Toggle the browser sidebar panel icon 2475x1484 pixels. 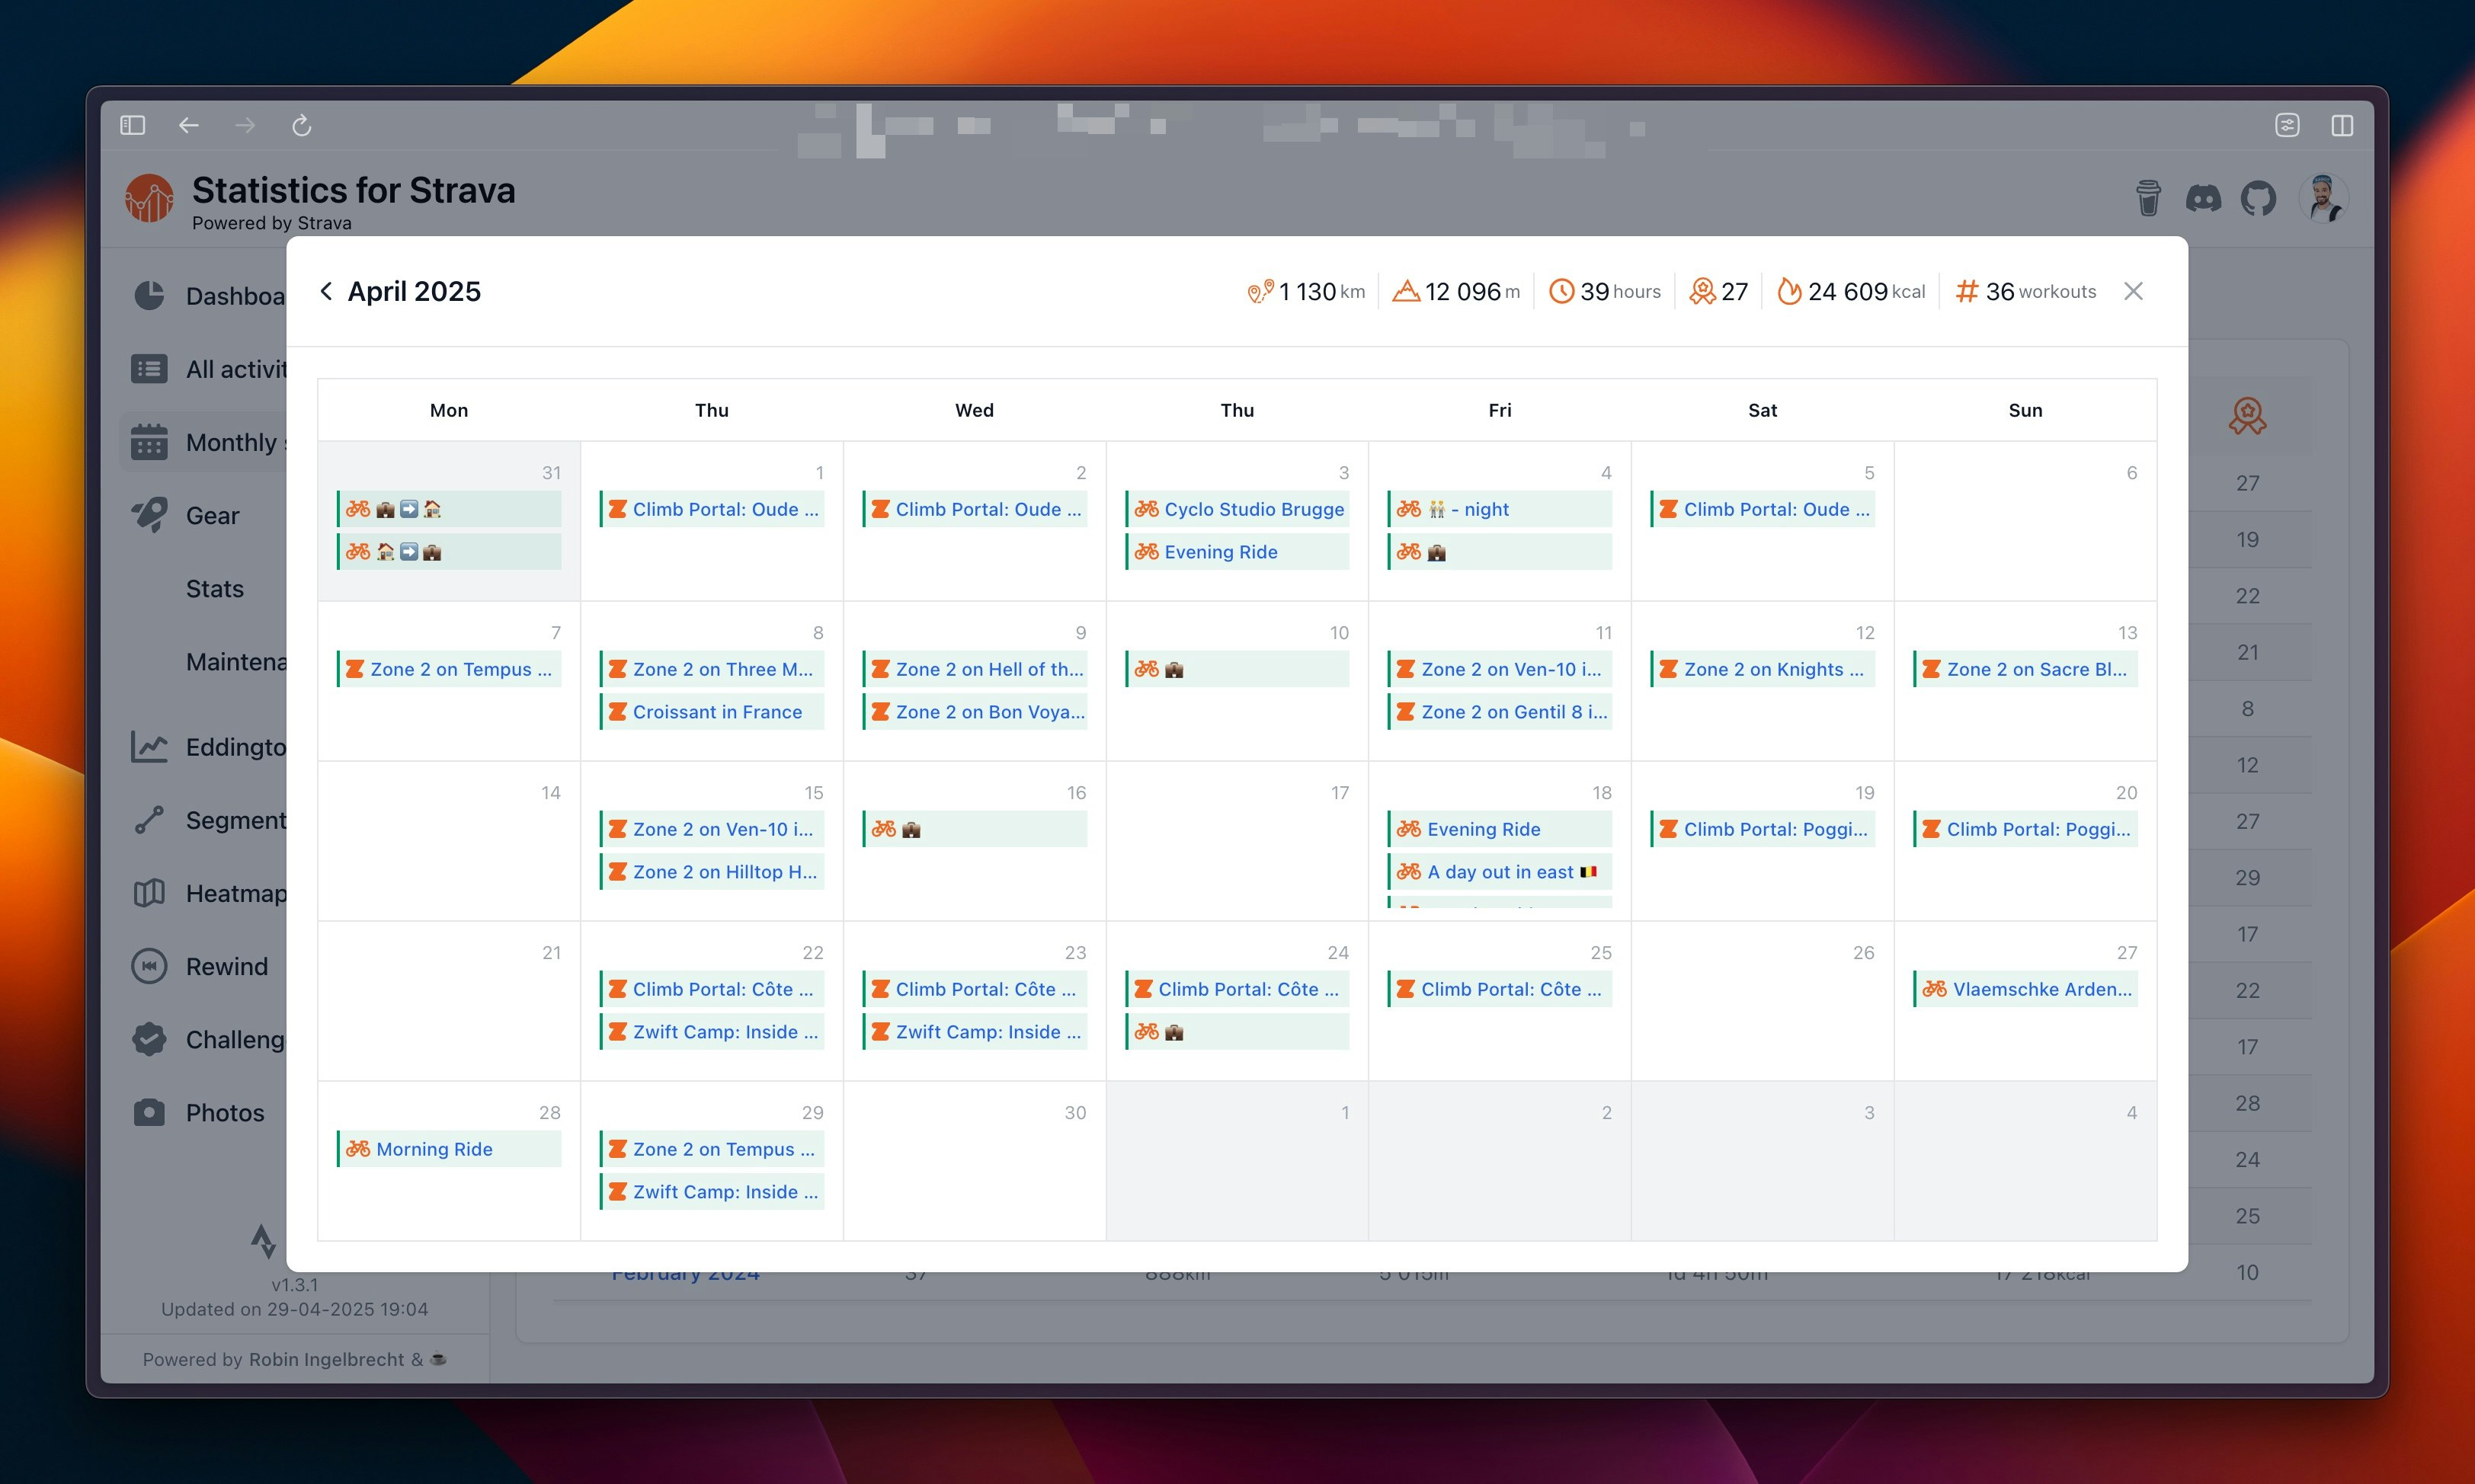click(x=133, y=125)
